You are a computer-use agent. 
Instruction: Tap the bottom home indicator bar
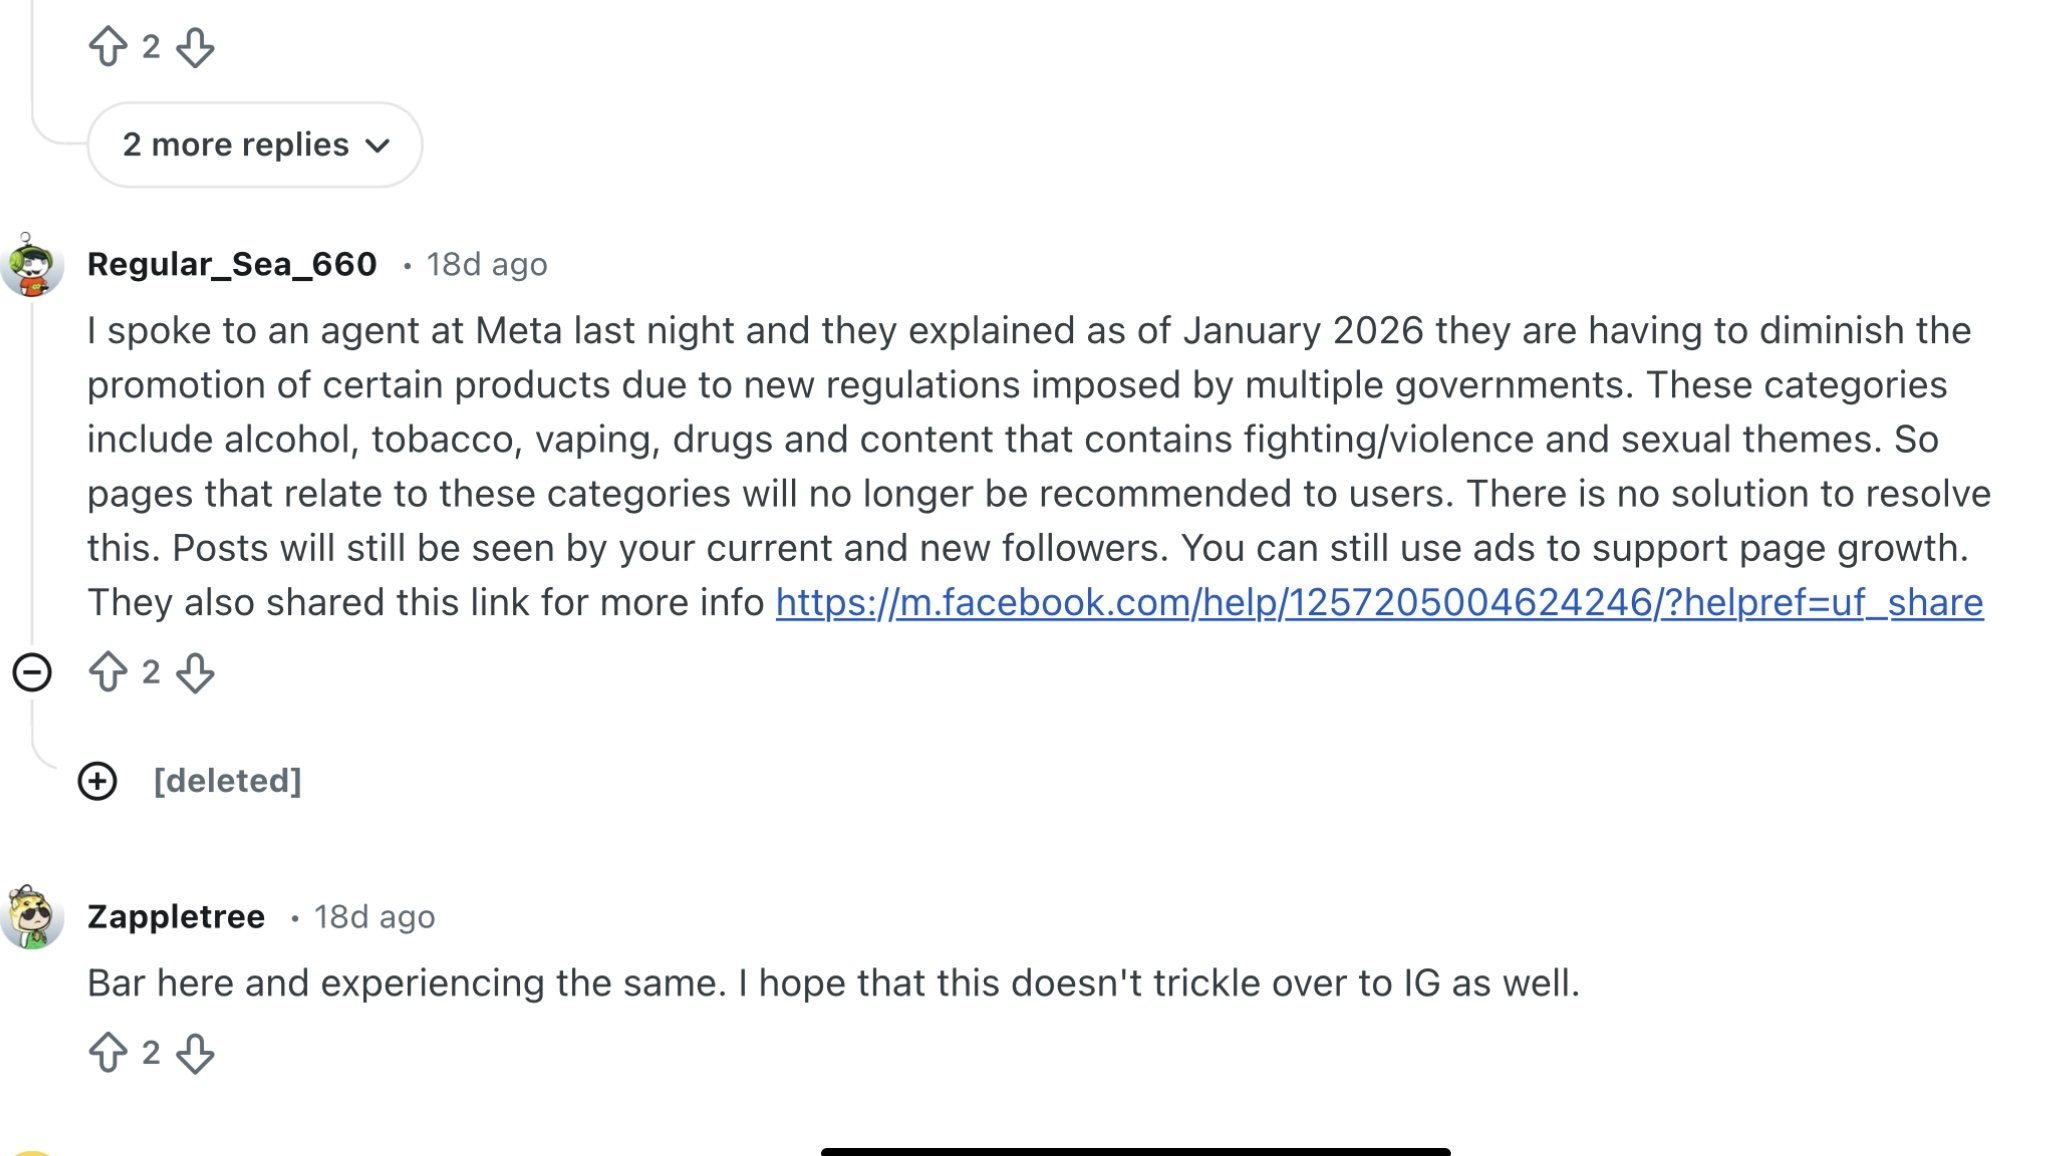point(1135,1151)
